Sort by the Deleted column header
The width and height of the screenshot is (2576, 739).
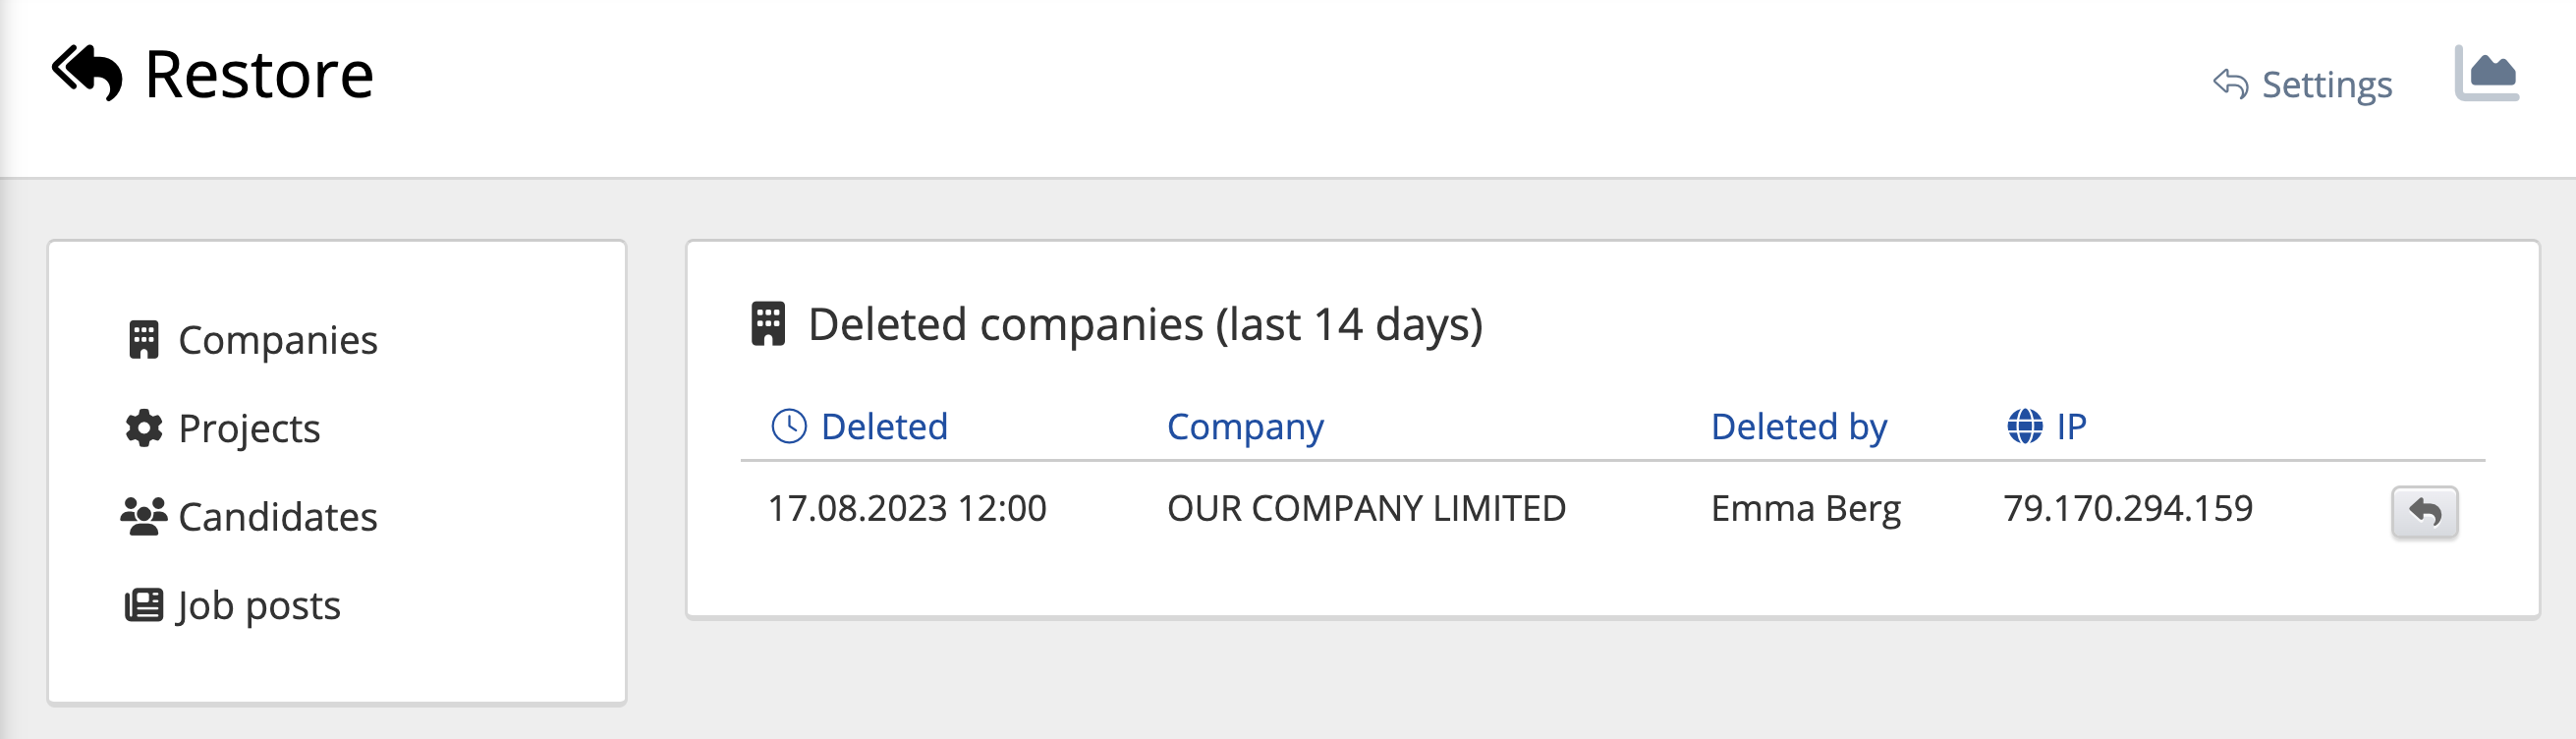(x=883, y=426)
